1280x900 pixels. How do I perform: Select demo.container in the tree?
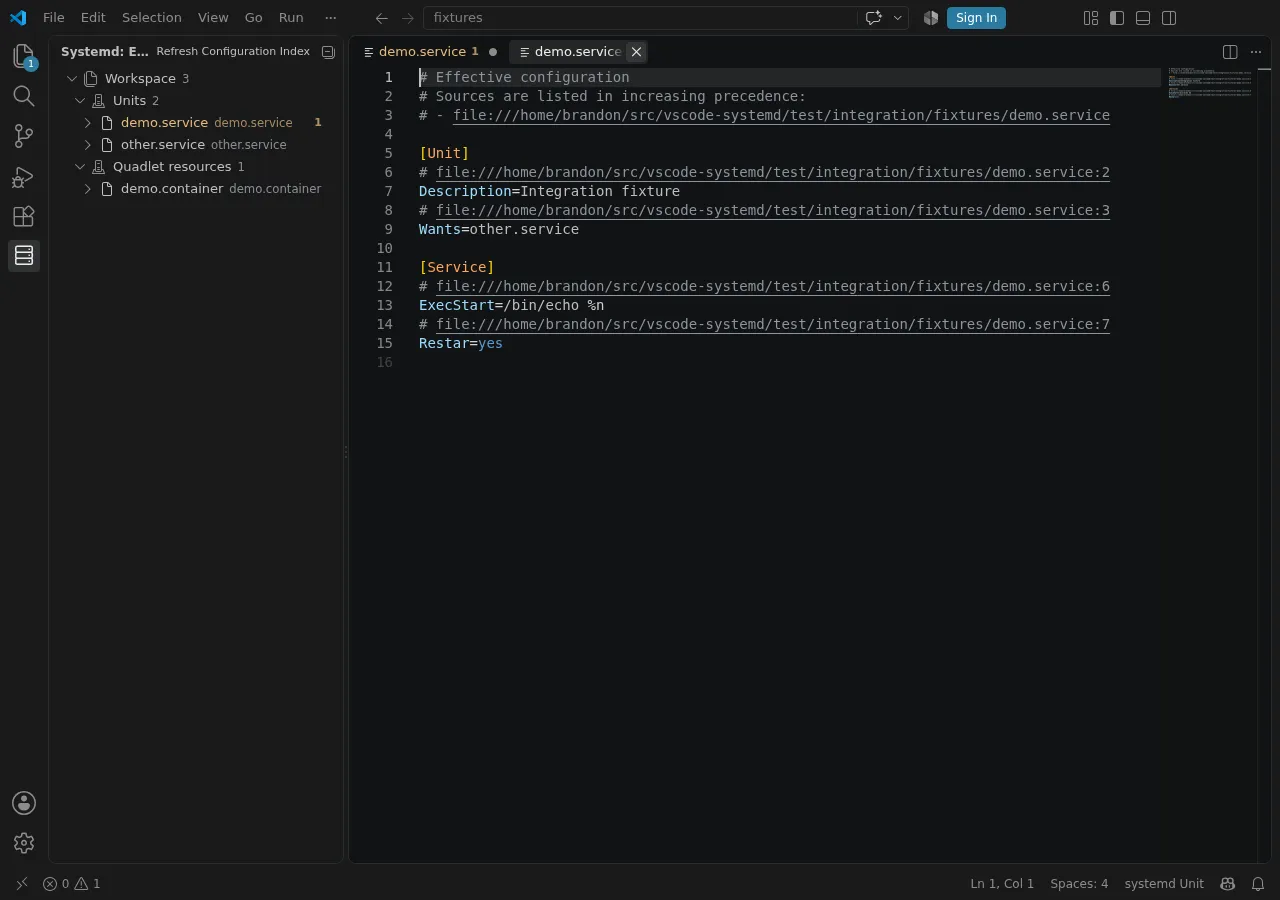(195, 188)
